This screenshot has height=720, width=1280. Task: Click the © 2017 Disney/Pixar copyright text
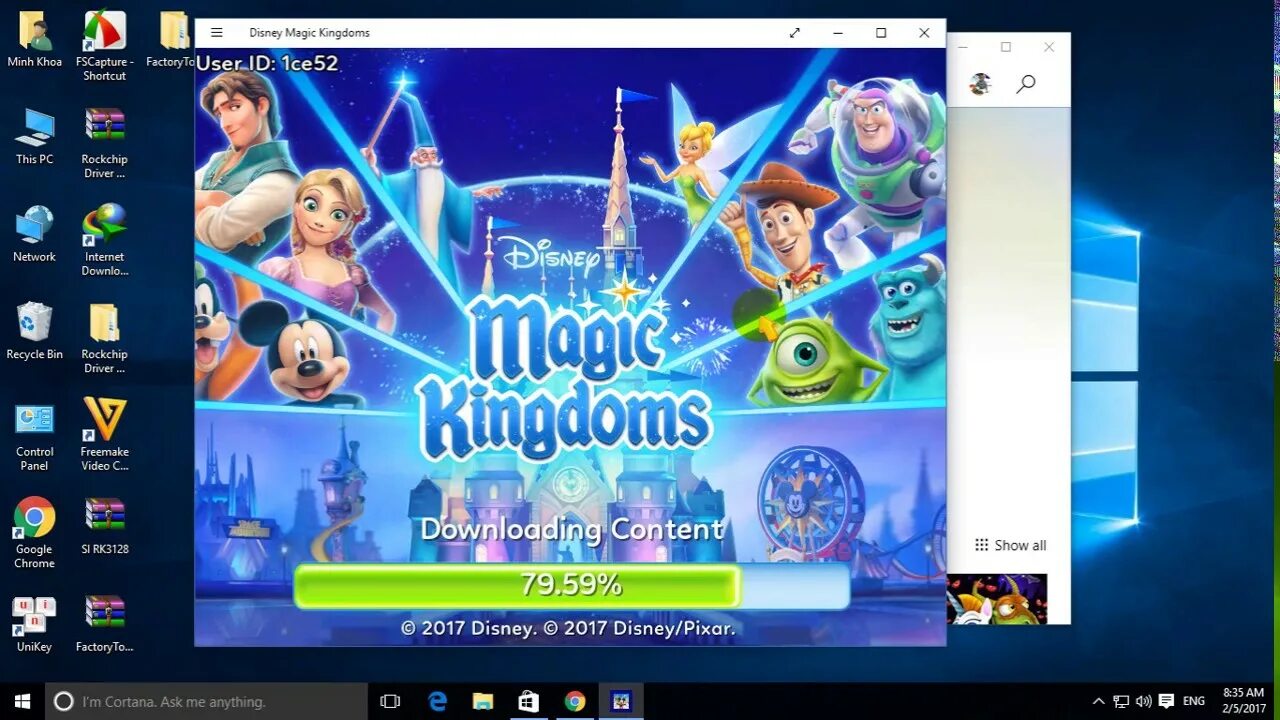[568, 628]
